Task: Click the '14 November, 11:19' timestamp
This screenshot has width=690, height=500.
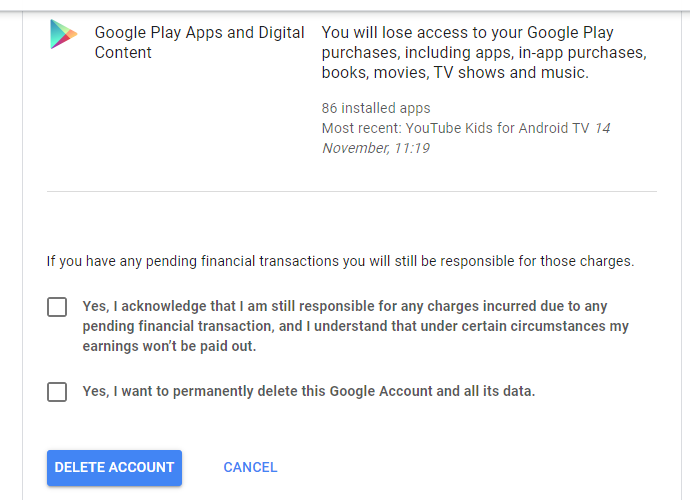Action: (x=466, y=138)
